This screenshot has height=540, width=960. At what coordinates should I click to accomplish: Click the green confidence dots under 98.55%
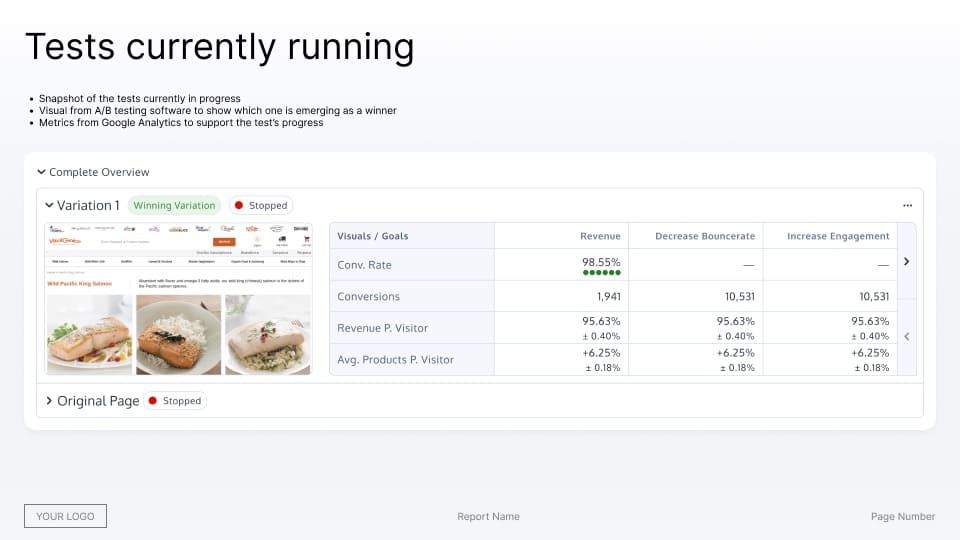point(600,272)
